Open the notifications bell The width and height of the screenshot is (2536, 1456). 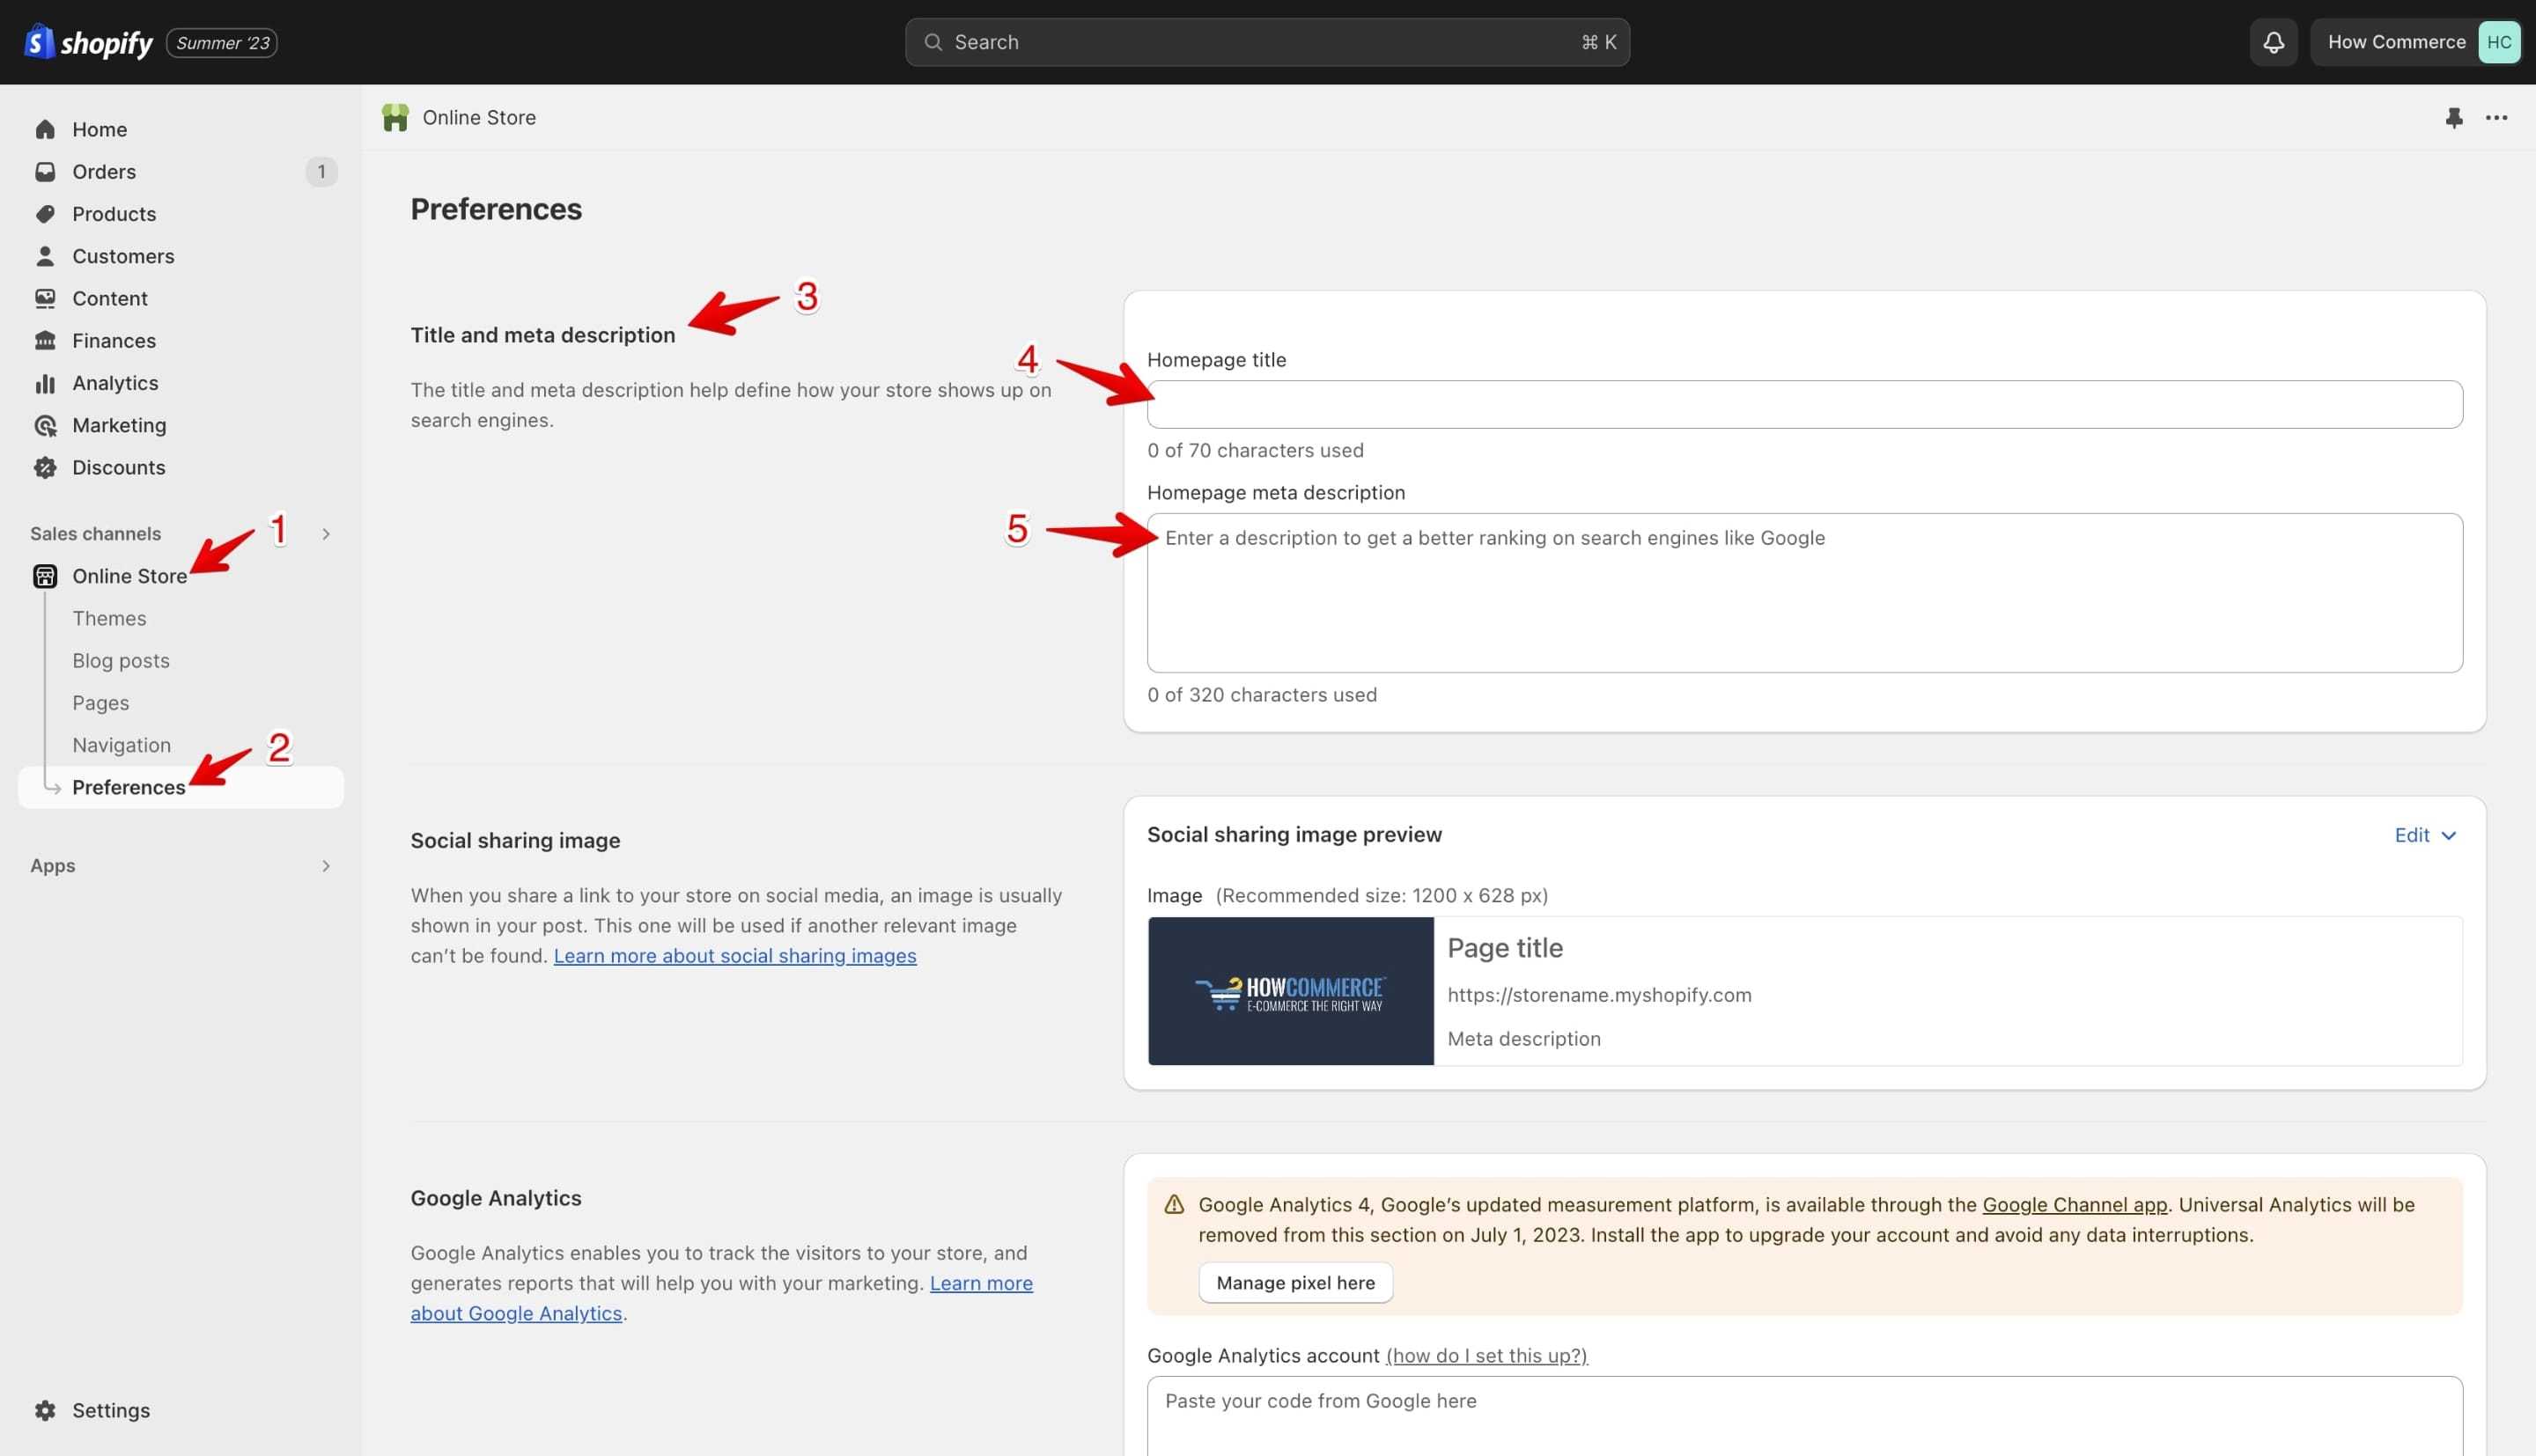pyautogui.click(x=2273, y=42)
